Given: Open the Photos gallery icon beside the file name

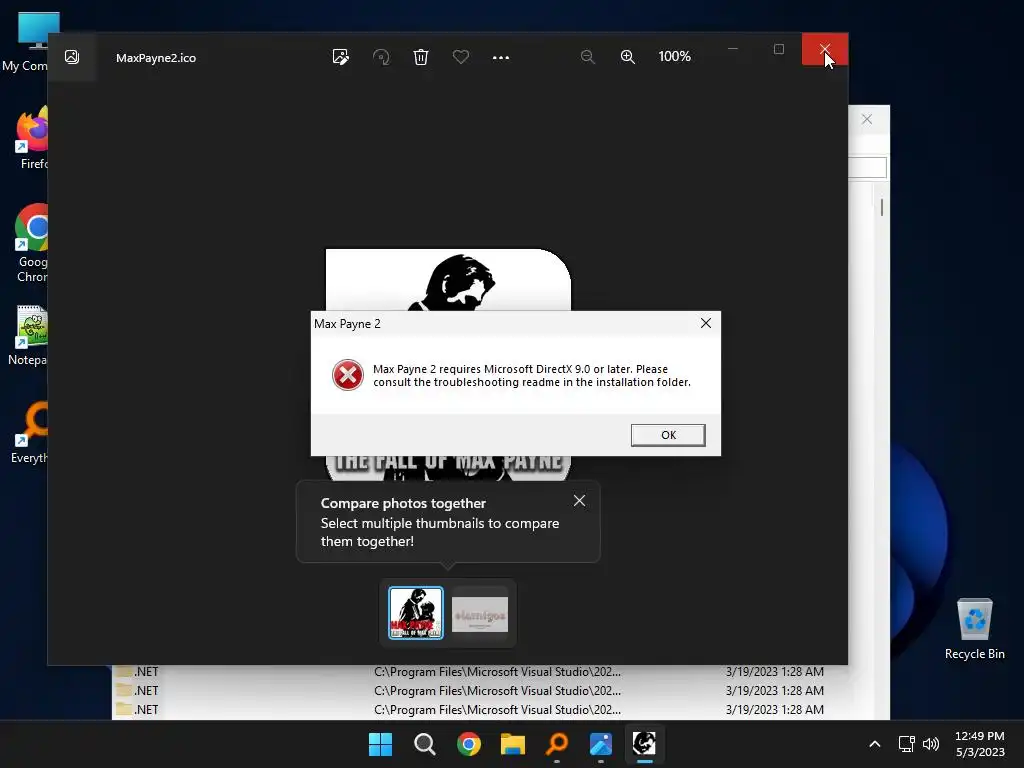Looking at the screenshot, I should (x=72, y=57).
